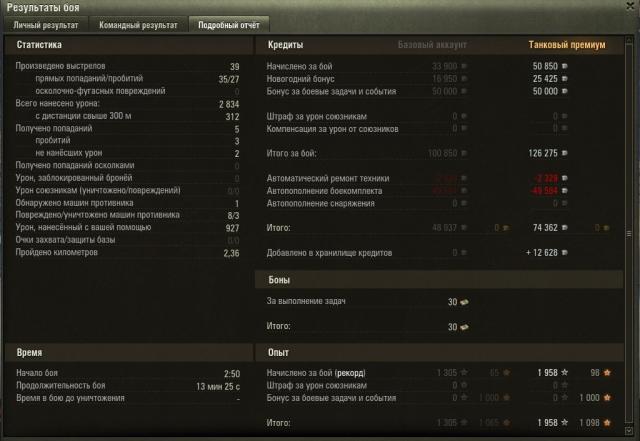The height and width of the screenshot is (441, 640).
Task: Click credits icon next to 50 850
Action: click(565, 66)
